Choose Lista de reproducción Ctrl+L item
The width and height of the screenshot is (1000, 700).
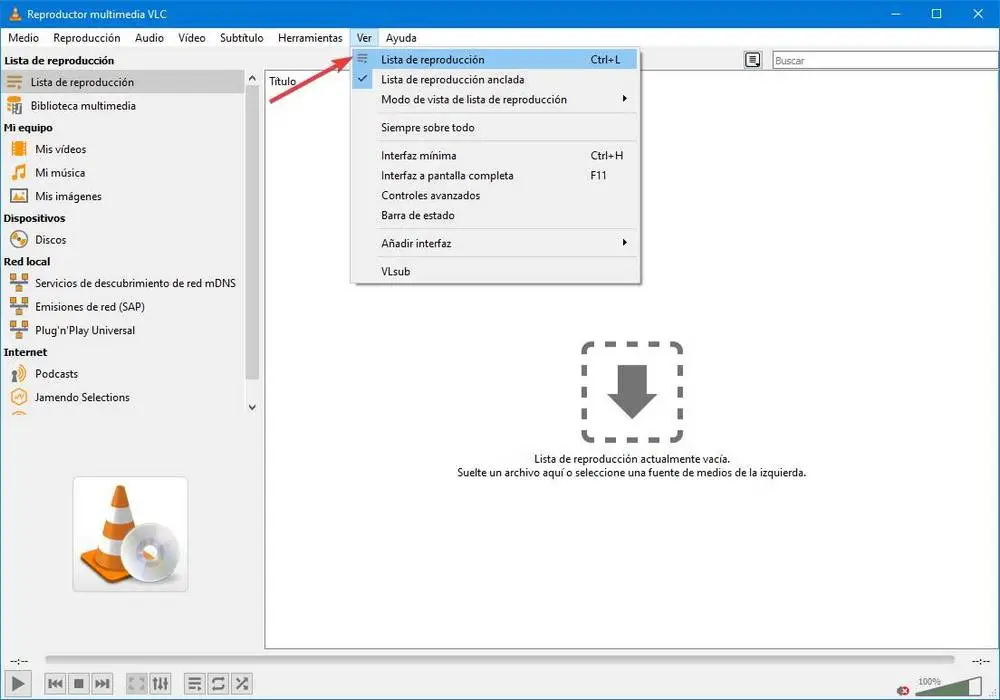tap(495, 59)
